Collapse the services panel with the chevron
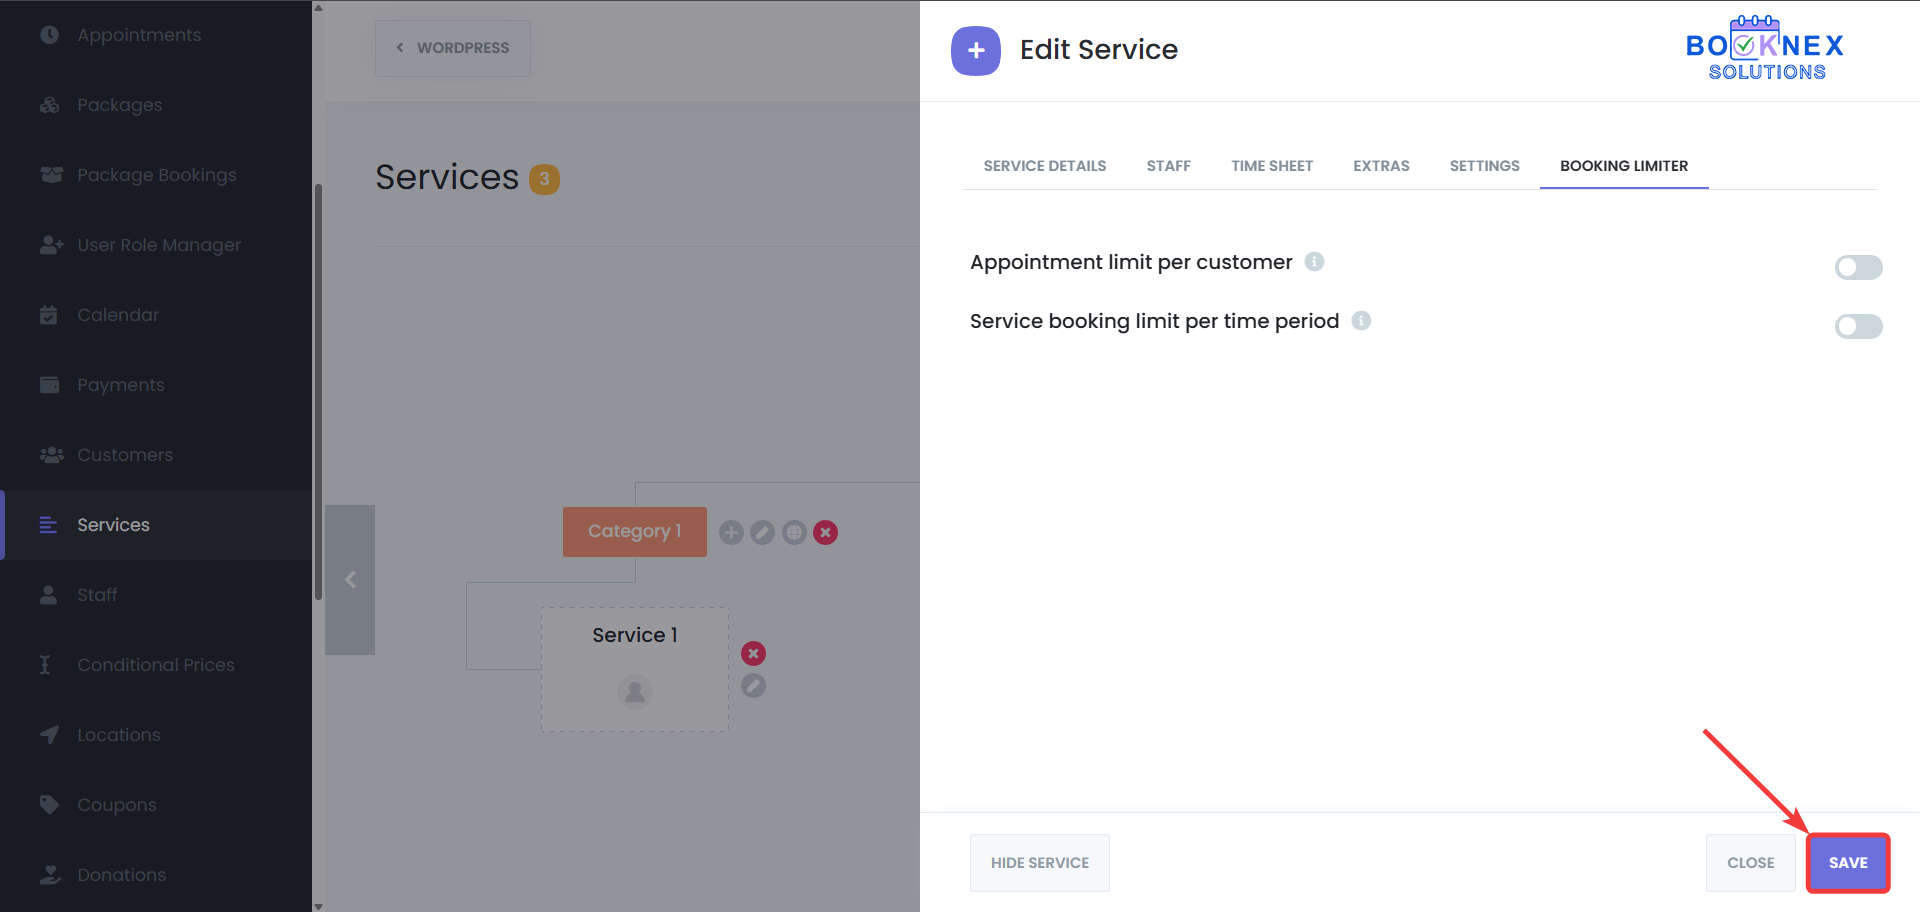The height and width of the screenshot is (912, 1920). 350,579
